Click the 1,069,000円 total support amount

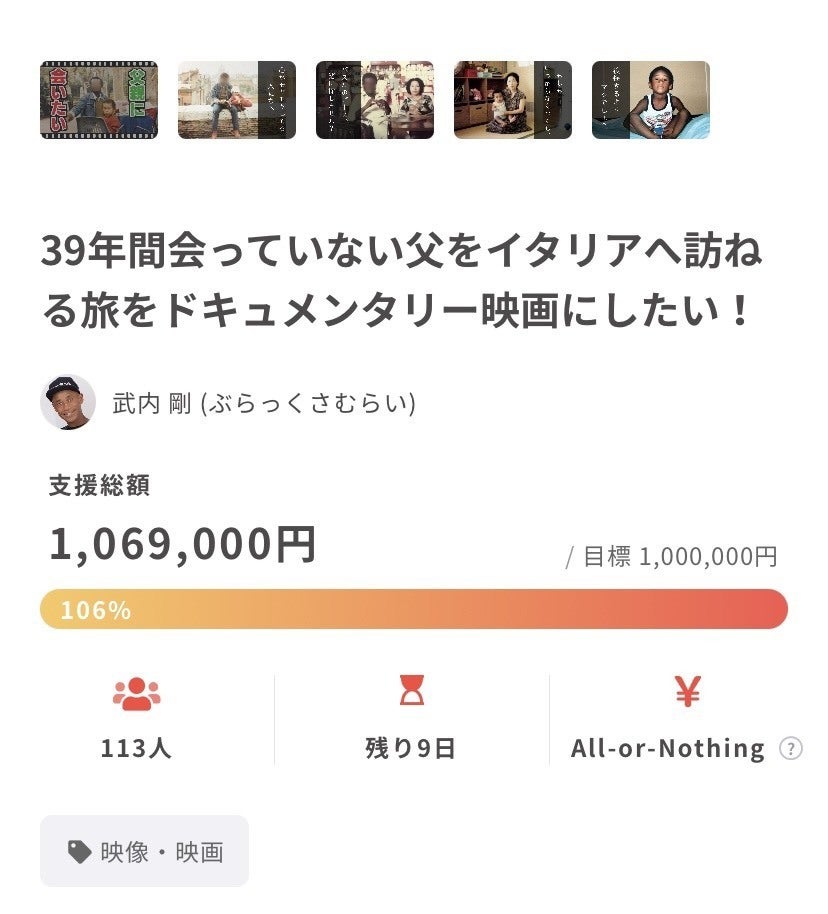[183, 545]
